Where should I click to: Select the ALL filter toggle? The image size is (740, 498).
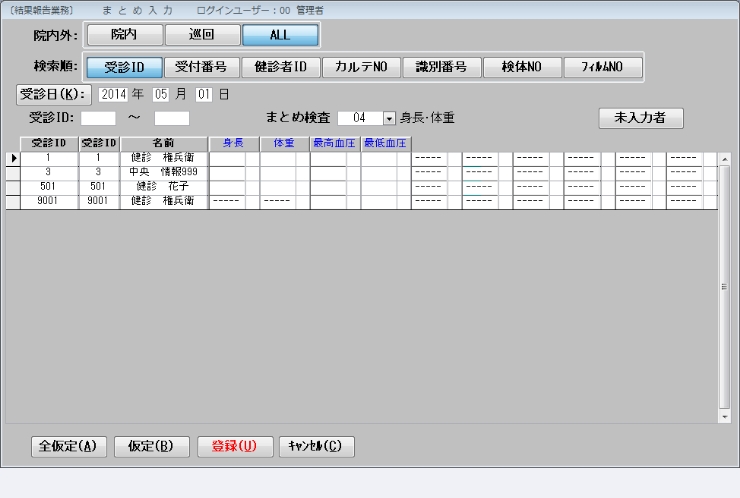(x=280, y=36)
